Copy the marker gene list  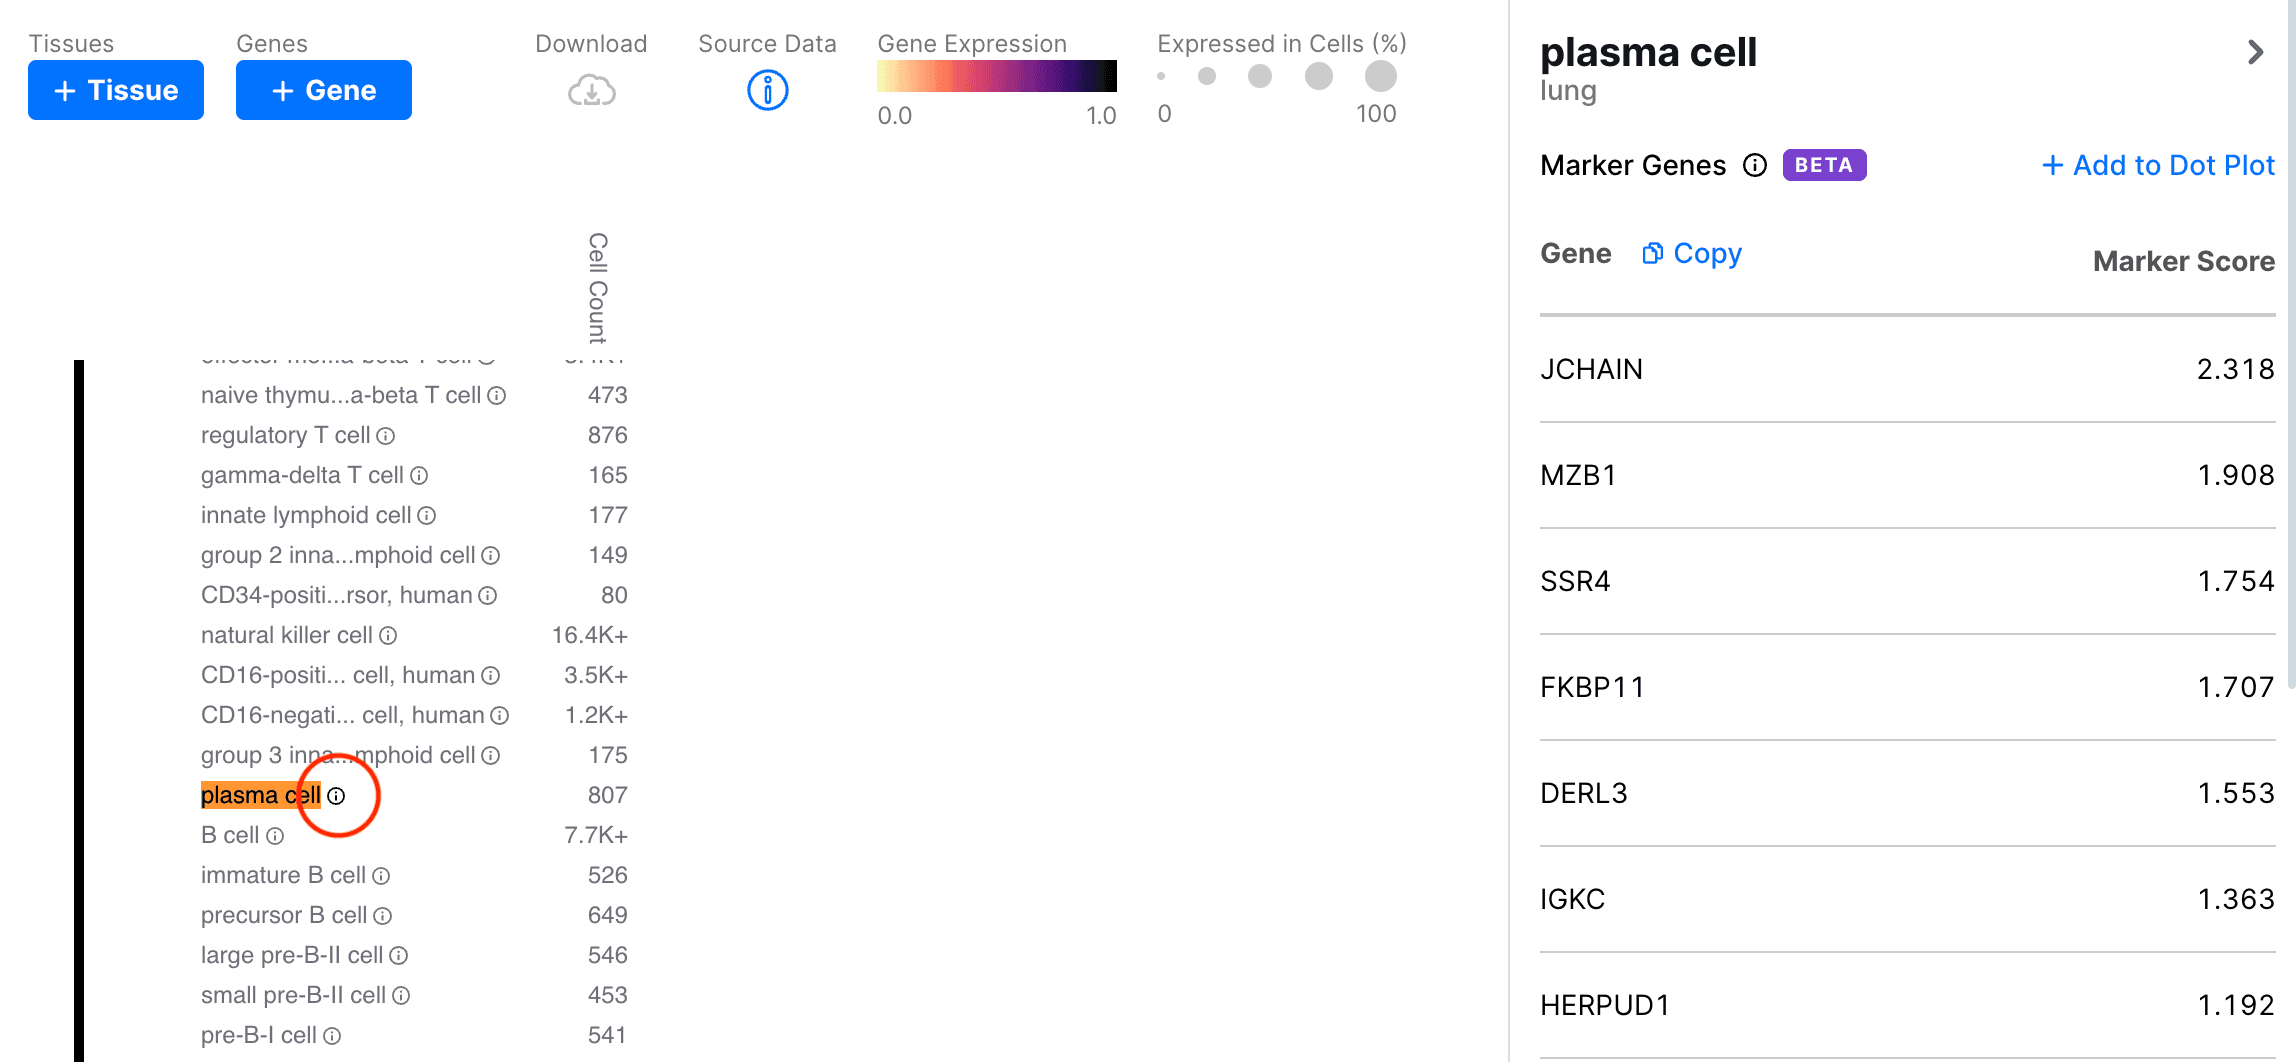coord(1692,254)
